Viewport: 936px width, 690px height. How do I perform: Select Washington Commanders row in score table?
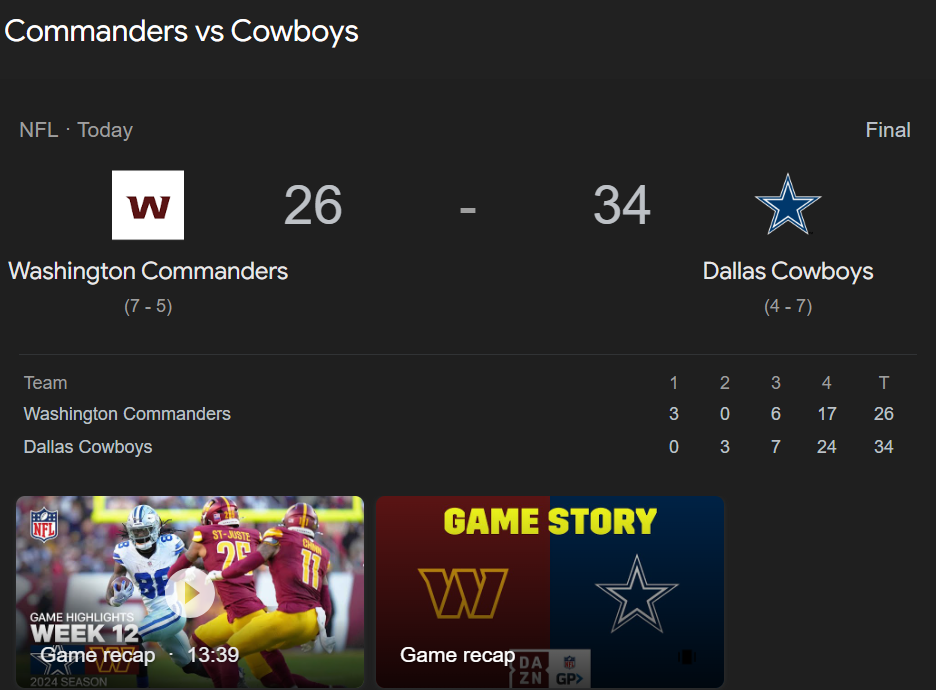coord(458,414)
